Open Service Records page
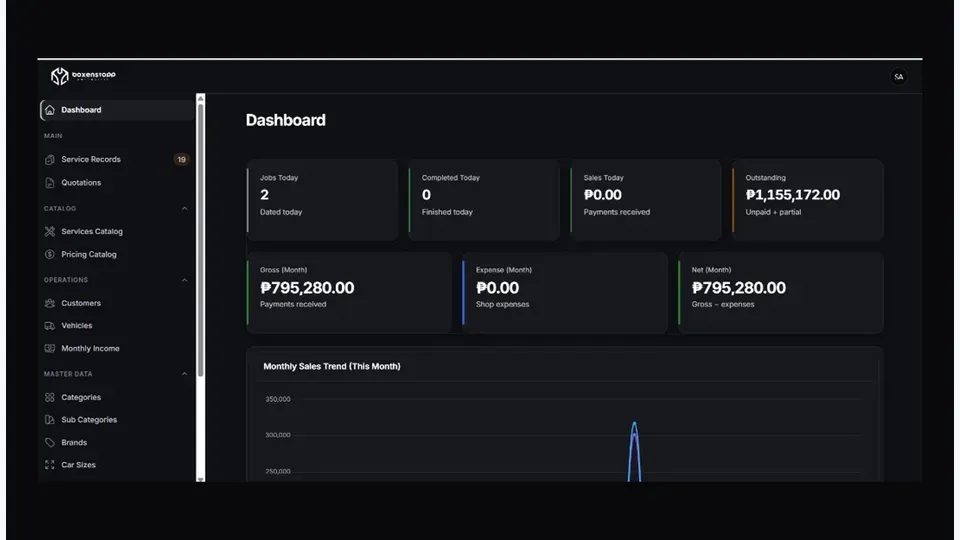The image size is (960, 540). [x=117, y=159]
